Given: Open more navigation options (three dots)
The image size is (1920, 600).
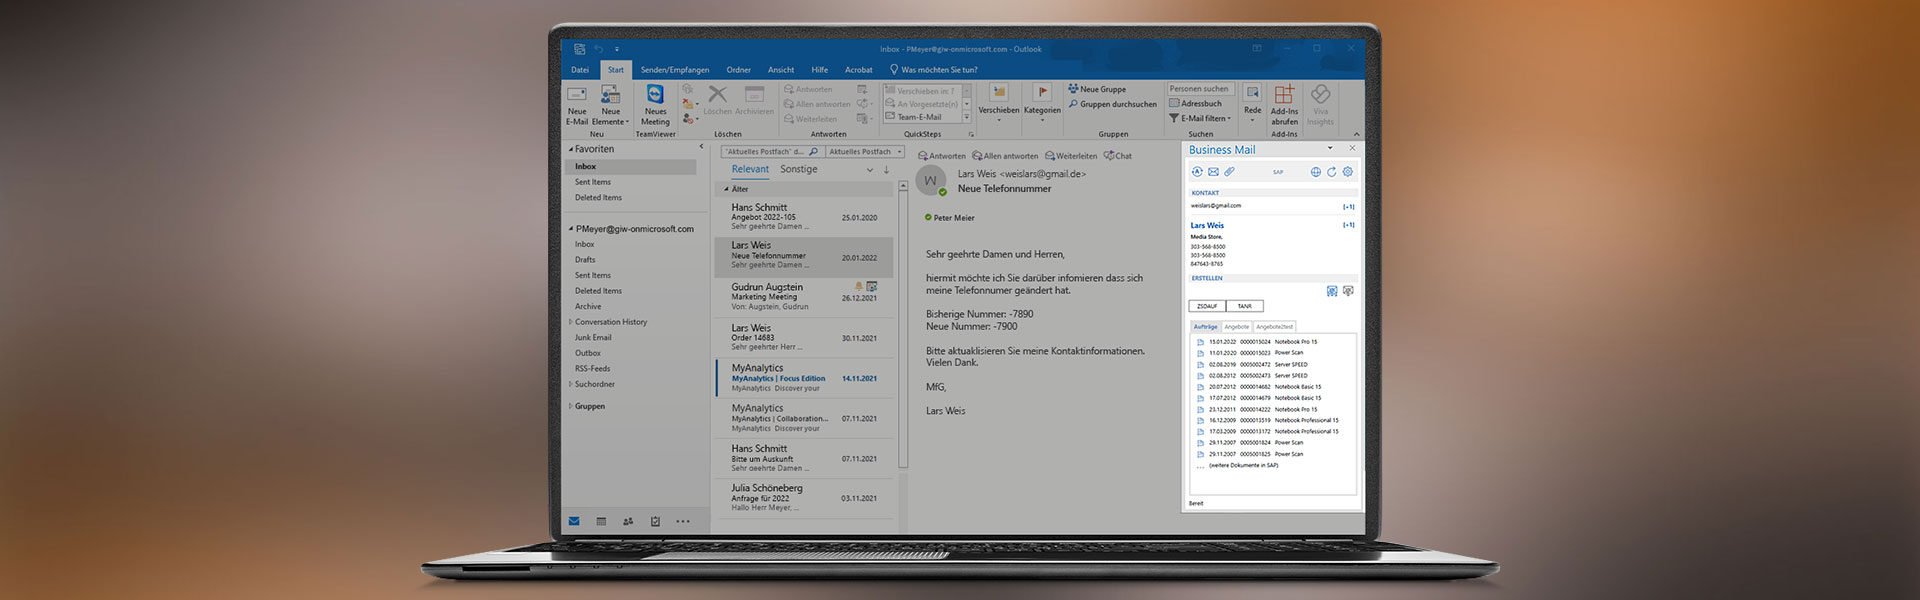Looking at the screenshot, I should tap(683, 521).
